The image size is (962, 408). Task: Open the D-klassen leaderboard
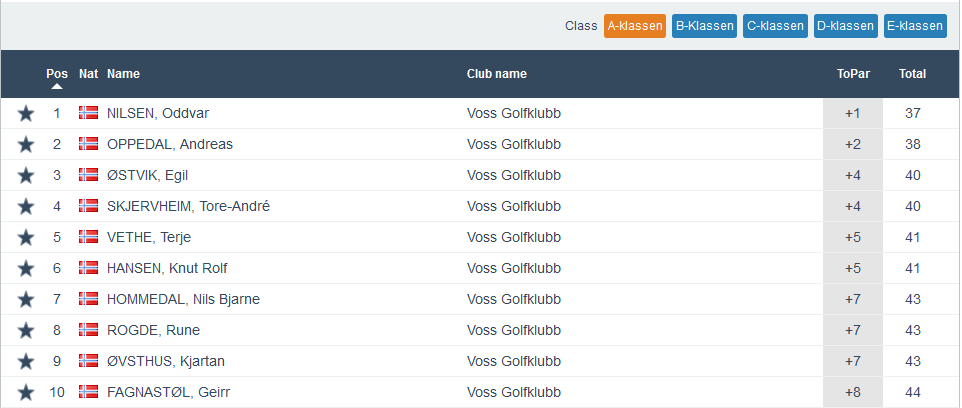point(845,26)
